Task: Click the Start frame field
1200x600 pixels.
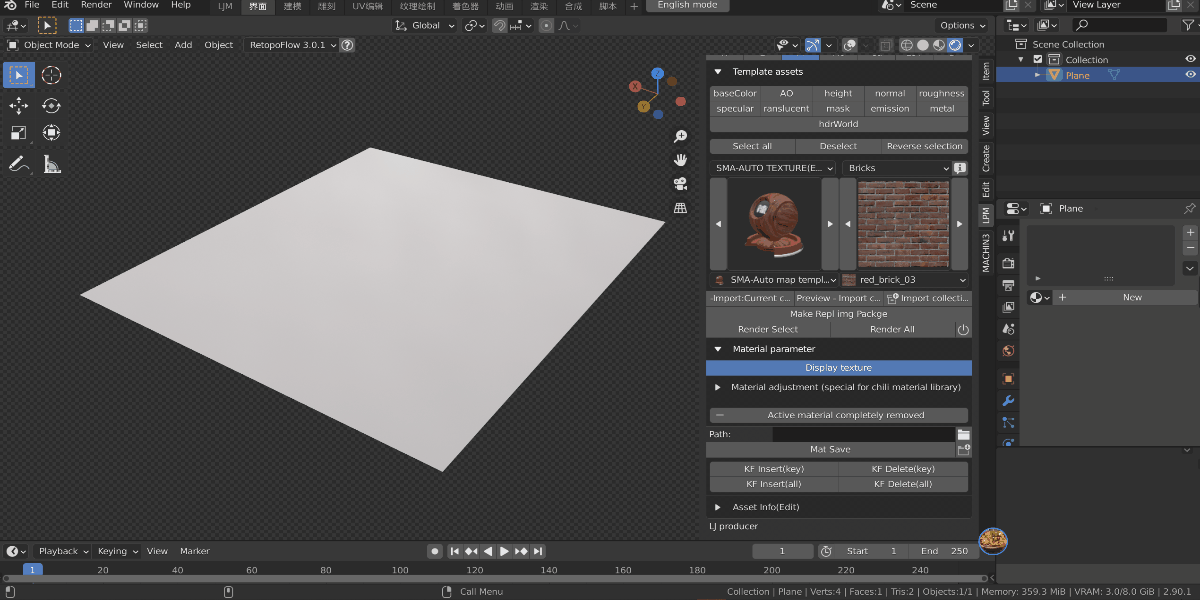Action: tap(872, 551)
